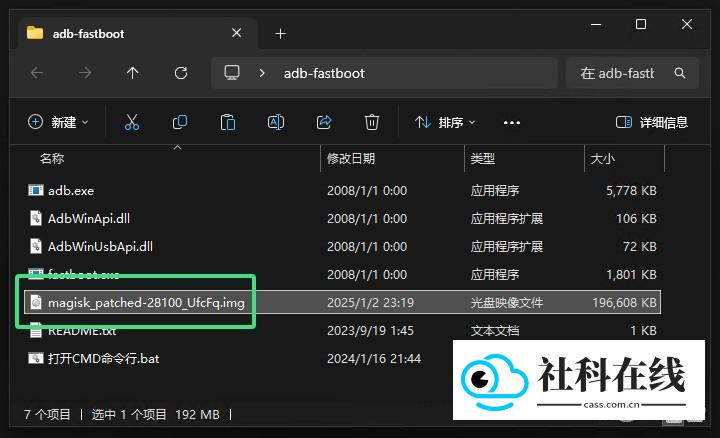Click the AdbWinApi.dll file icon
This screenshot has width=720, height=438.
coord(36,218)
